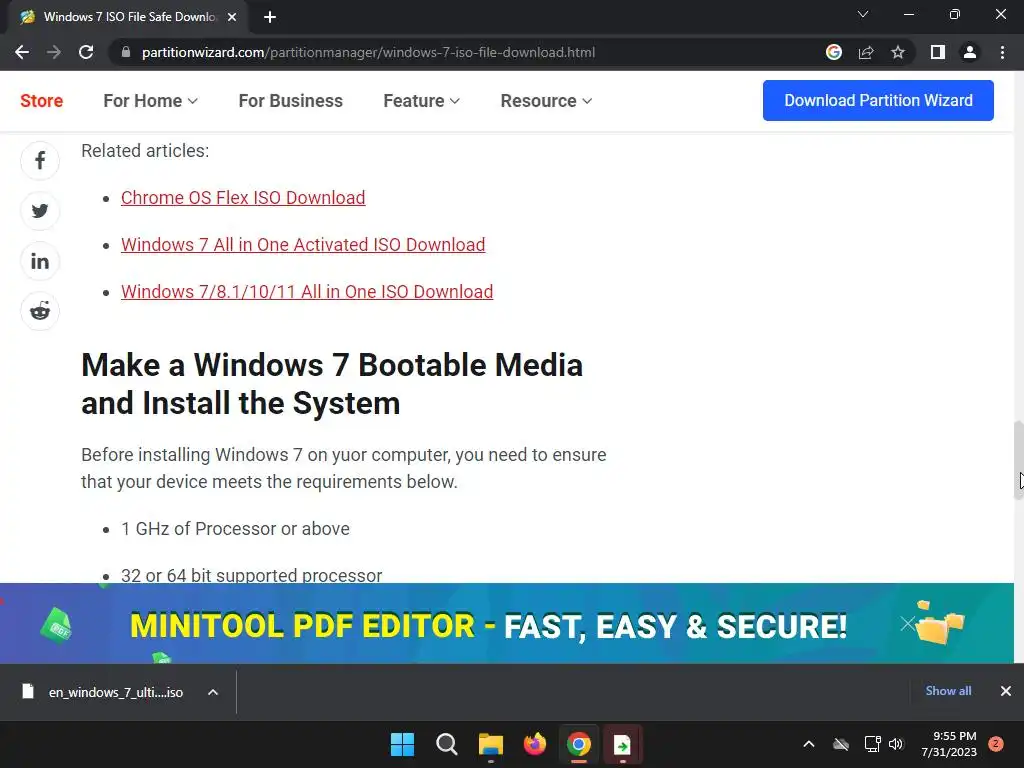The width and height of the screenshot is (1024, 768).
Task: Click the forward navigation arrow
Action: coord(54,52)
